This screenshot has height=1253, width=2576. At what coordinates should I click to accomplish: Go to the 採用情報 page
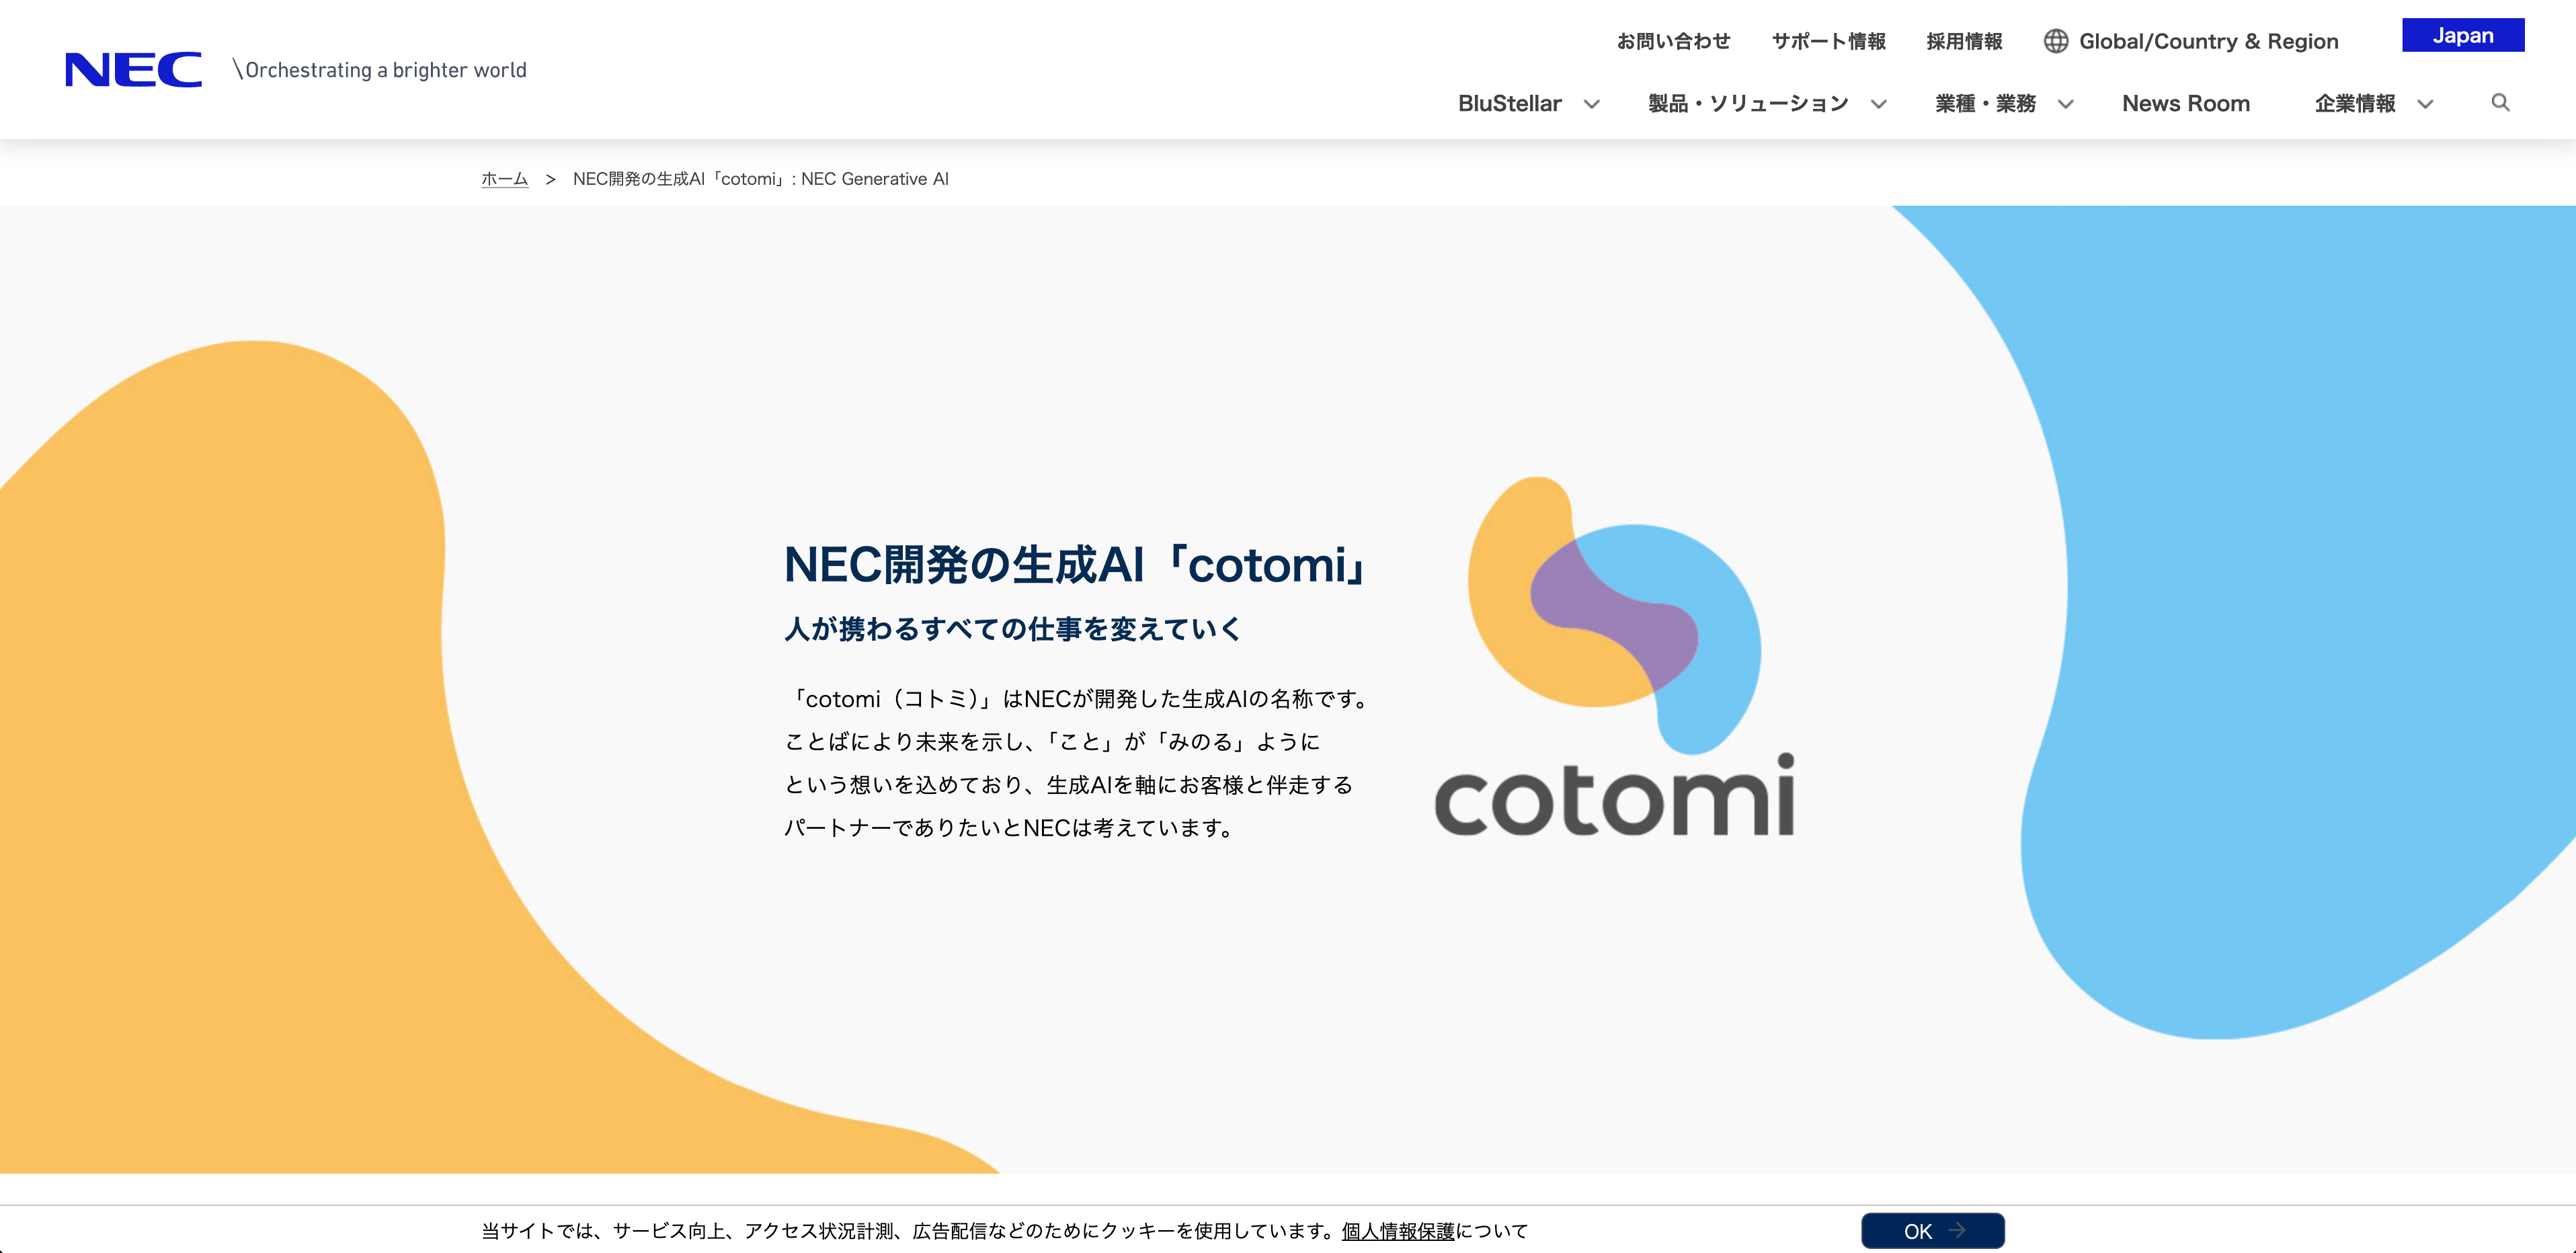(x=1964, y=41)
